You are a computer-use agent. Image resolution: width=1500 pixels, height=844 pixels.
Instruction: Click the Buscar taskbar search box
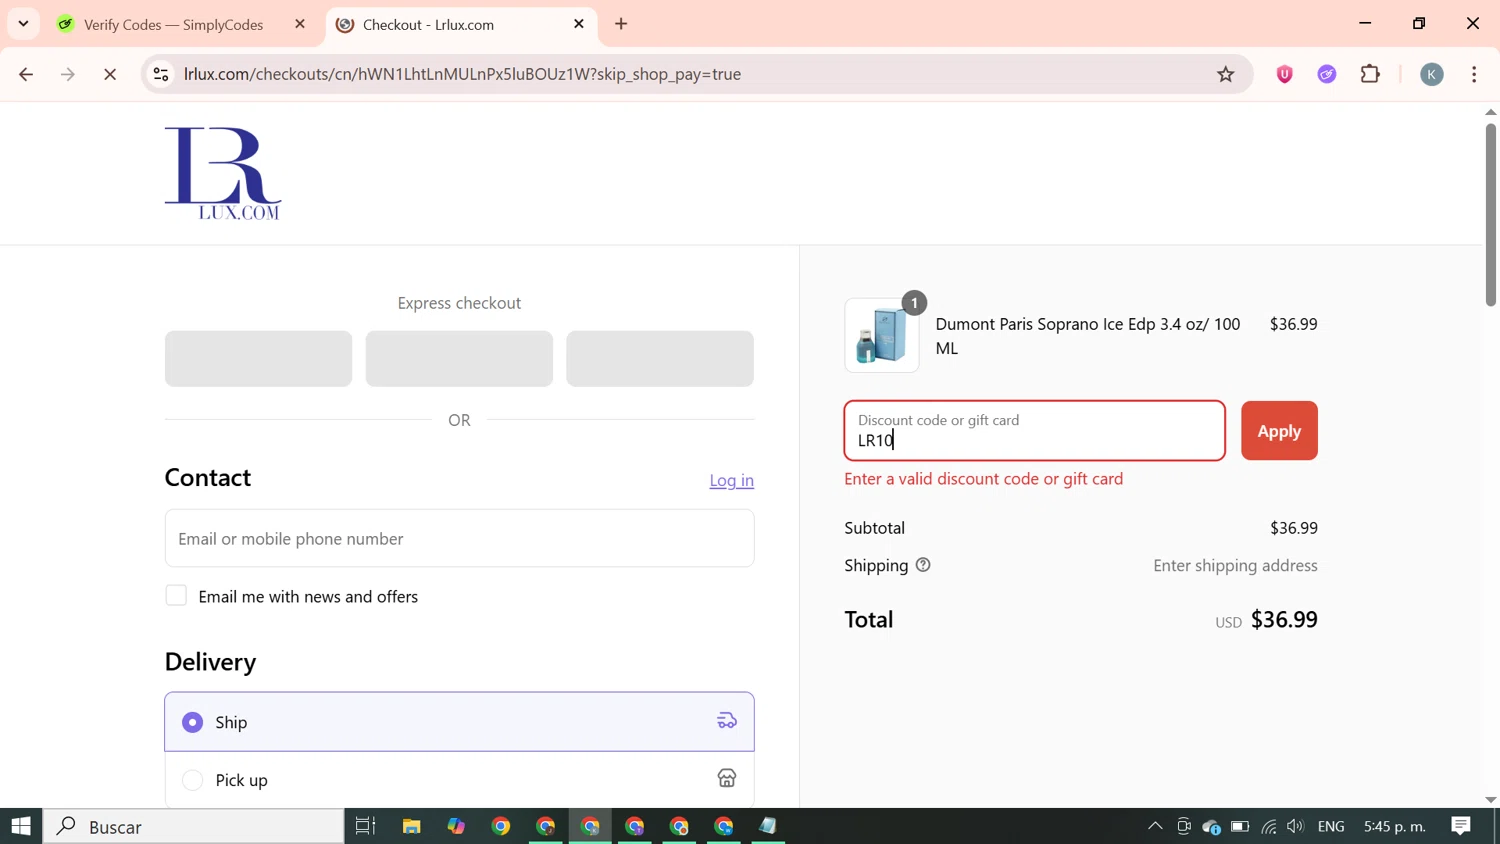pyautogui.click(x=194, y=826)
